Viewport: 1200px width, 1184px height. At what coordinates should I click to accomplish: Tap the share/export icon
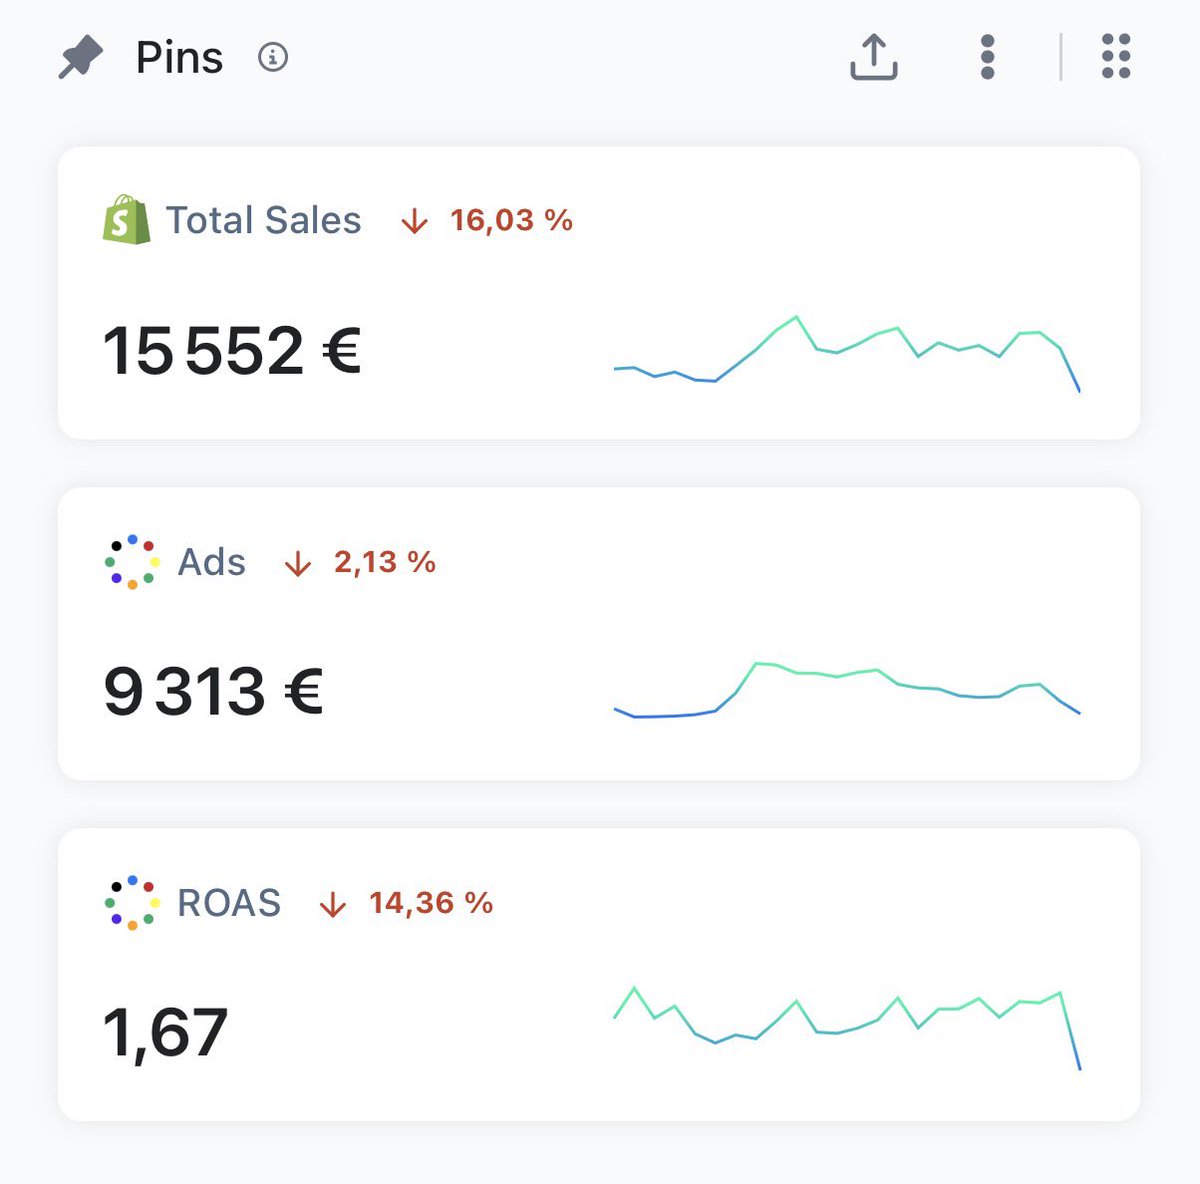[x=874, y=57]
